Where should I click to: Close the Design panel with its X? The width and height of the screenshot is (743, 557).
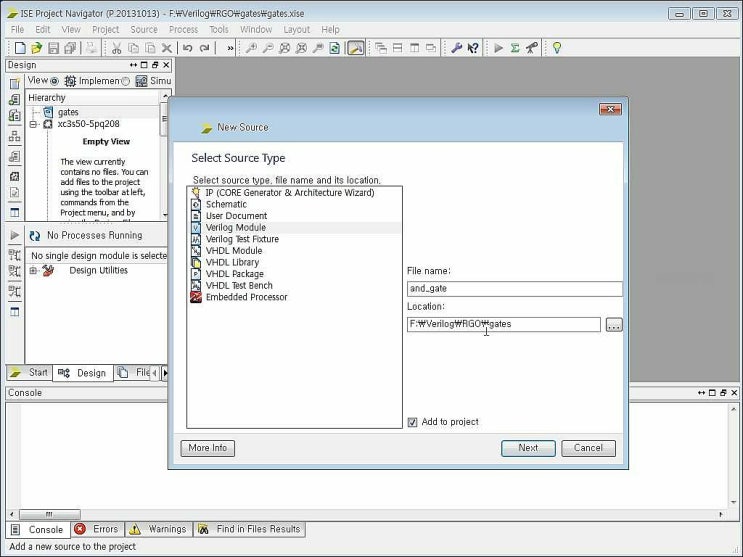(x=166, y=65)
